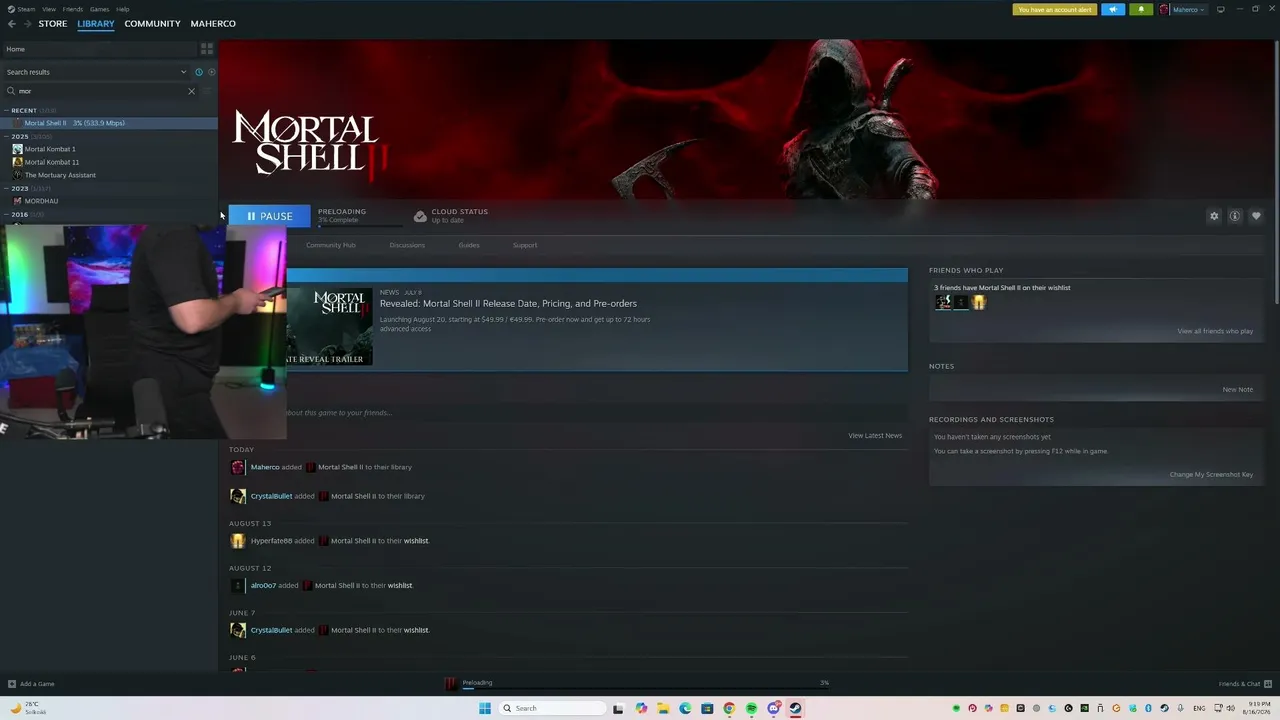
Task: Select Mortal Shell II in Recent list
Action: tap(109, 123)
